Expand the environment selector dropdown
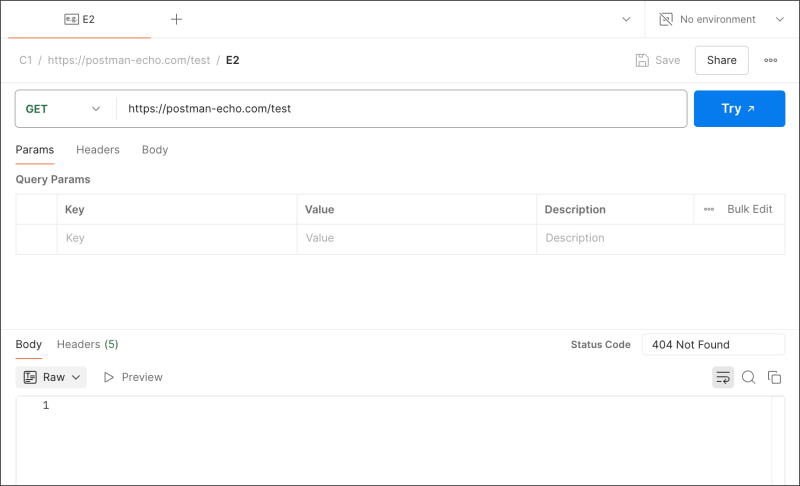 (780, 19)
